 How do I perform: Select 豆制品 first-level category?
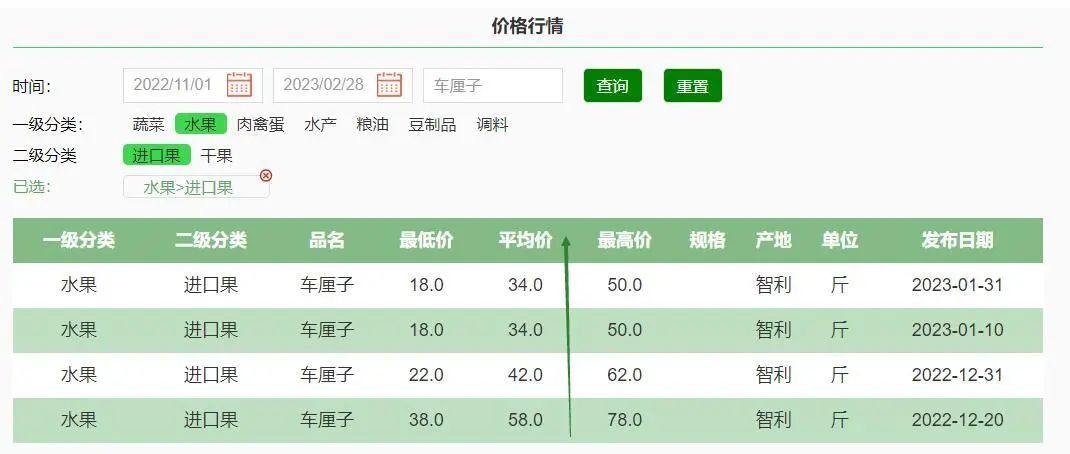432,125
